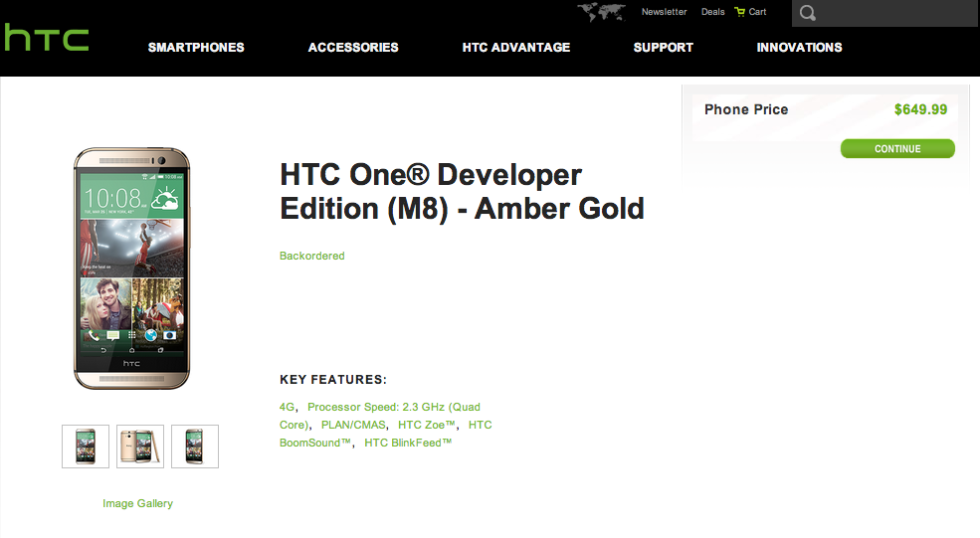Click the HTC logo

coord(46,38)
